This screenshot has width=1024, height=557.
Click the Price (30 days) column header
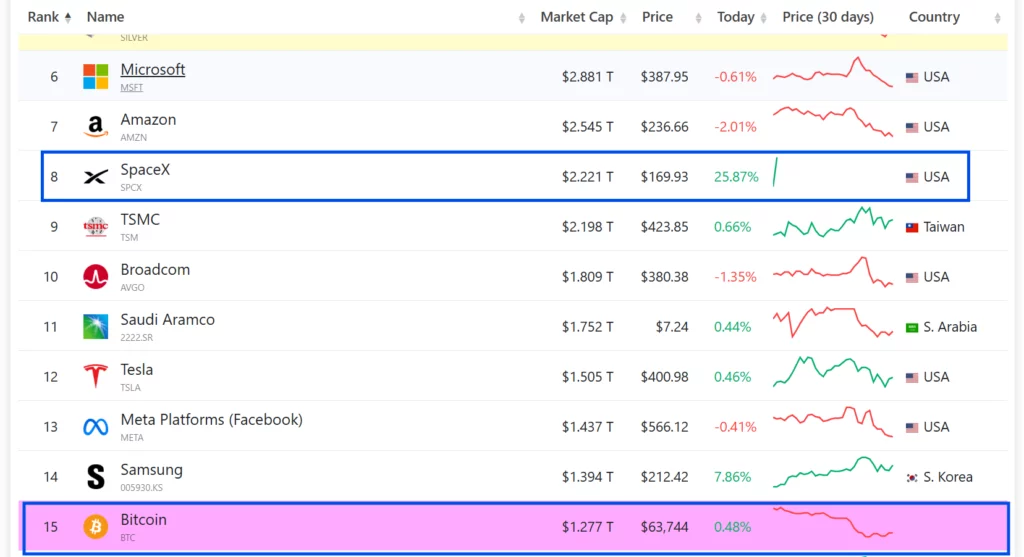click(828, 17)
